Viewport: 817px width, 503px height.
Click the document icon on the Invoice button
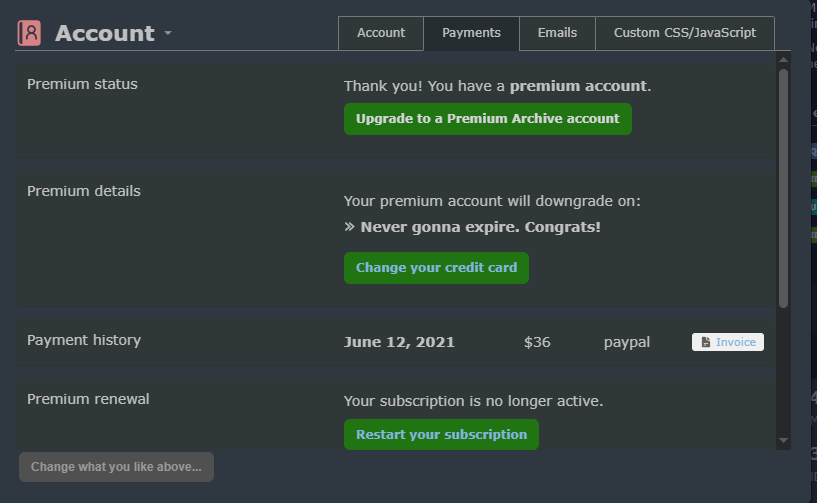706,342
